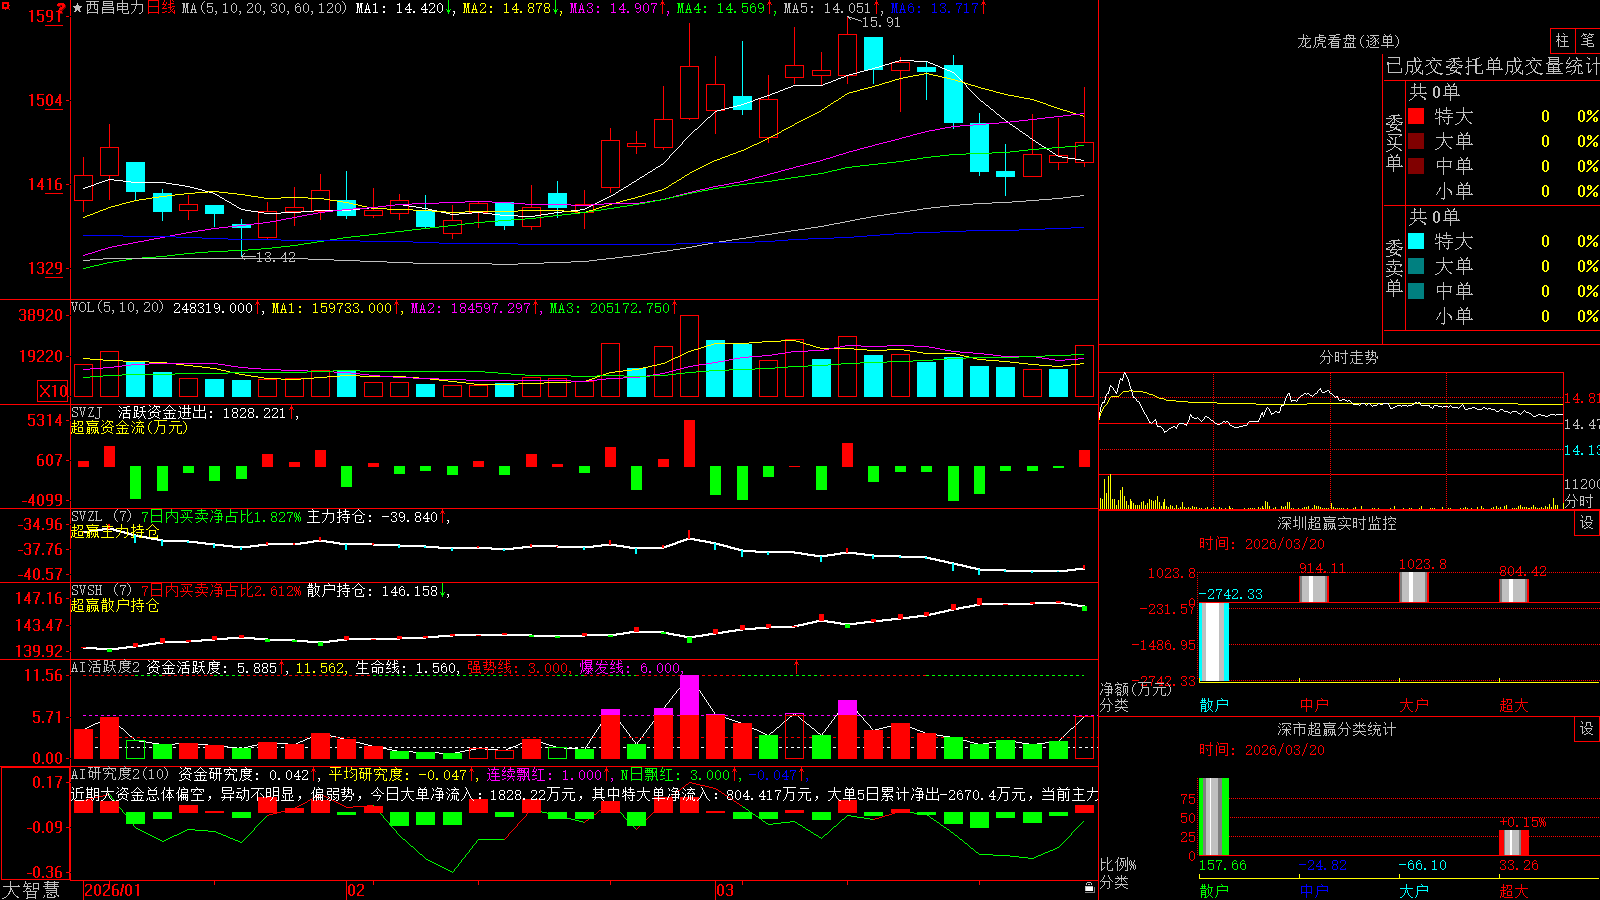The height and width of the screenshot is (900, 1600).
Task: Click the 分时走势 panel title
Action: point(1348,357)
